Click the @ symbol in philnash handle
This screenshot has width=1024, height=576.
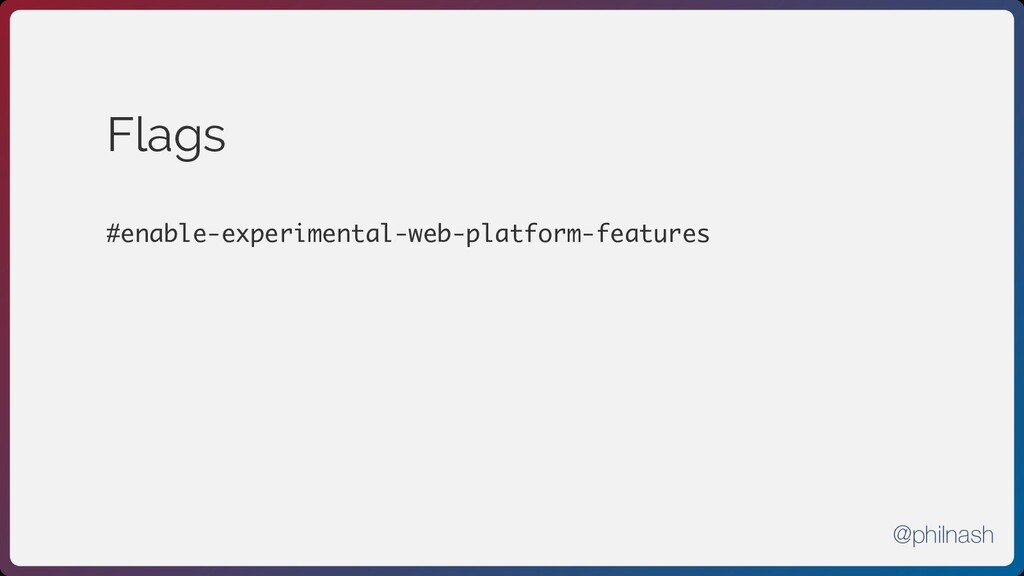point(902,535)
